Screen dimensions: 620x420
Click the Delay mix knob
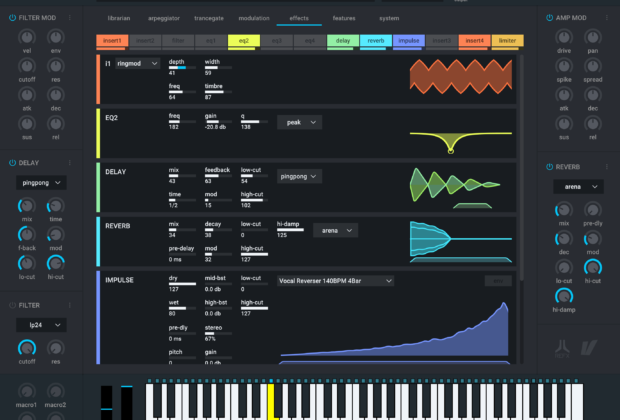(x=27, y=206)
